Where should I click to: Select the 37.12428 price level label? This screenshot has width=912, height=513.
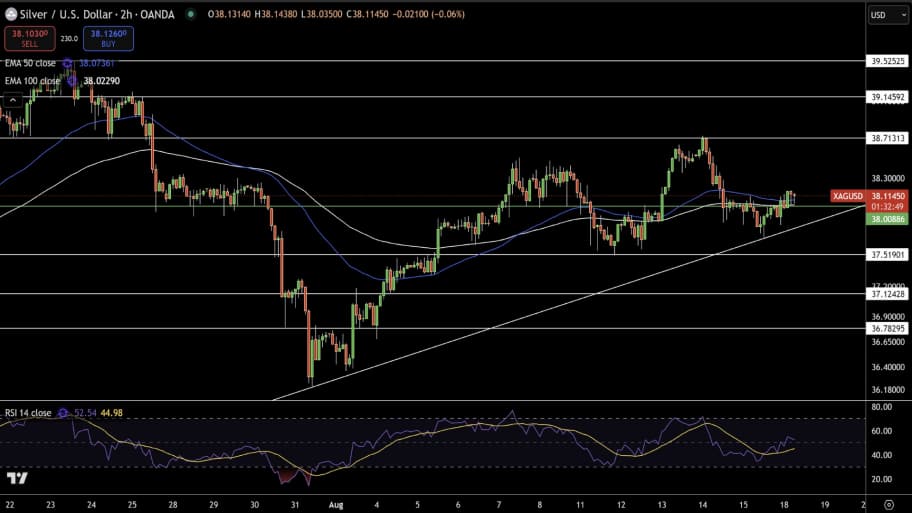(888, 294)
